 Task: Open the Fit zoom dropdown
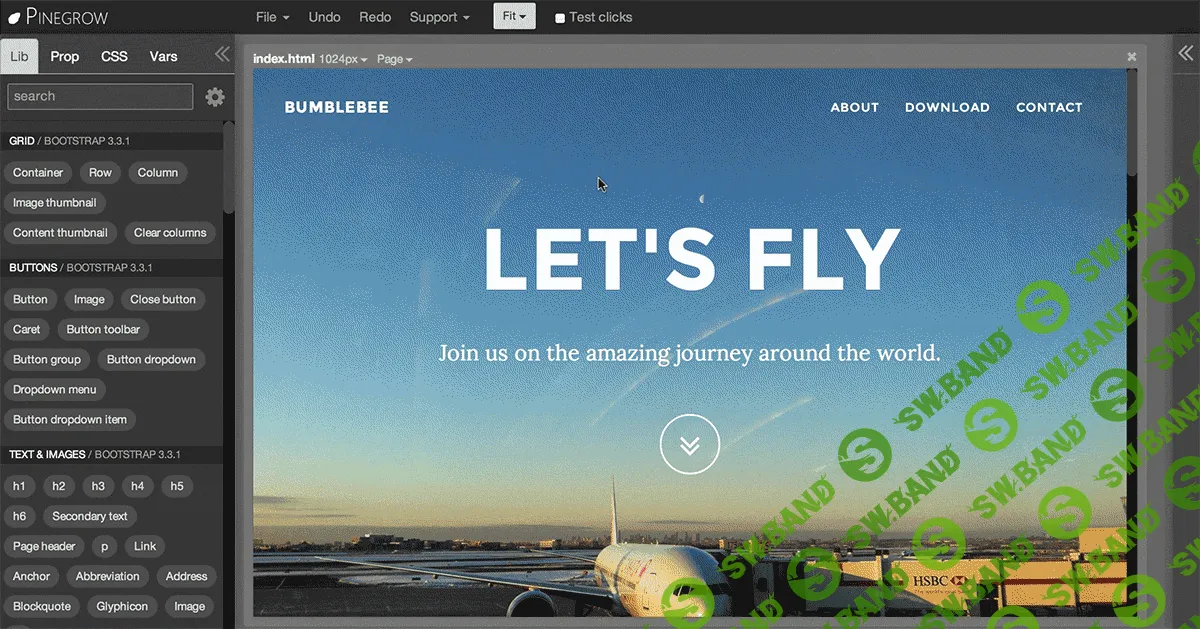click(x=514, y=17)
